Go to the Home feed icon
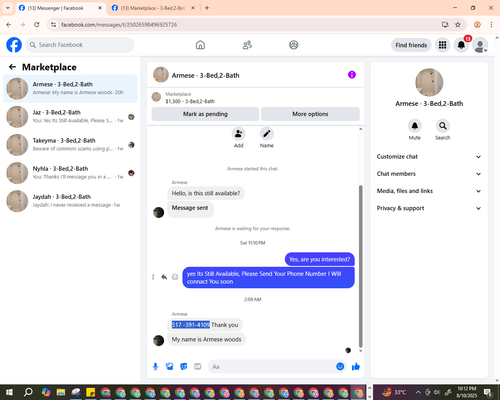Viewport: 500px width, 400px height. (x=200, y=45)
